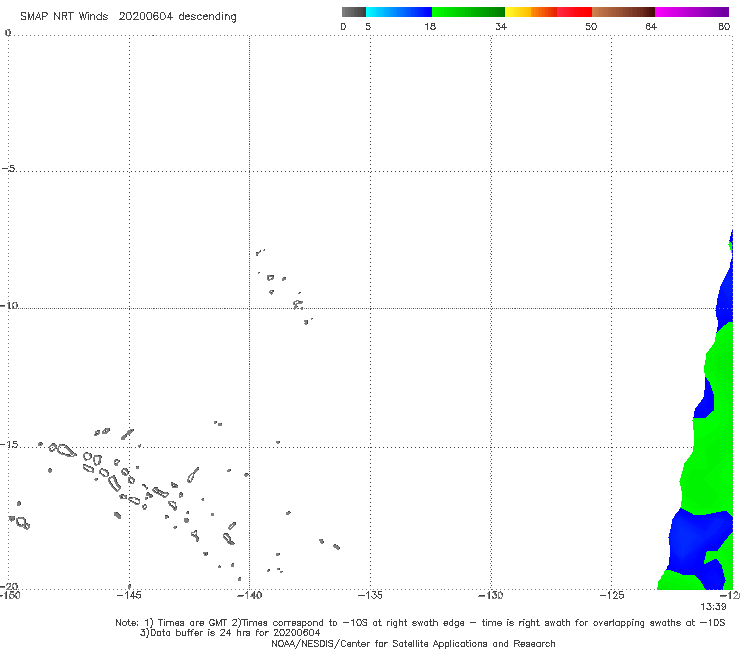This screenshot has width=740, height=650.
Task: Click the swath time label '13:39'
Action: click(713, 607)
